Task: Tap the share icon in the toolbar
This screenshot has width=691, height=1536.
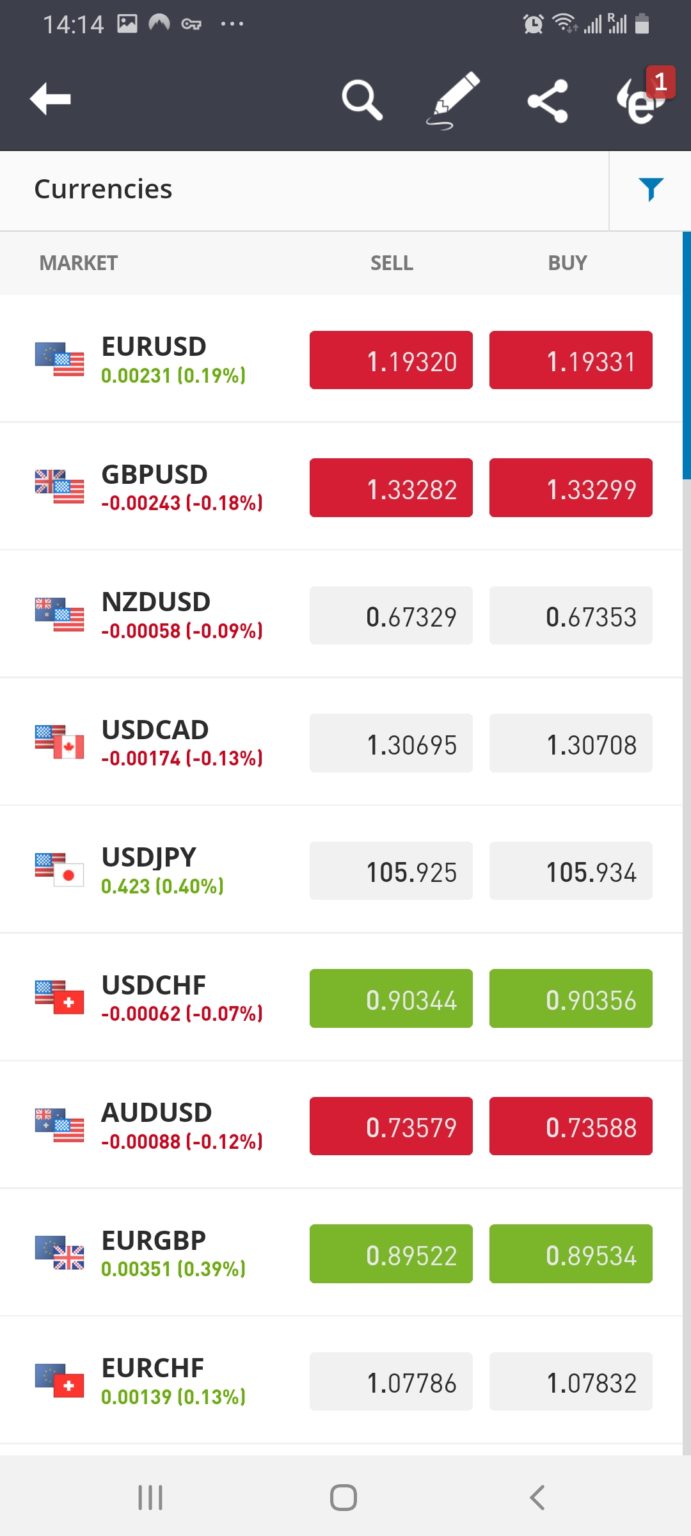Action: point(546,99)
